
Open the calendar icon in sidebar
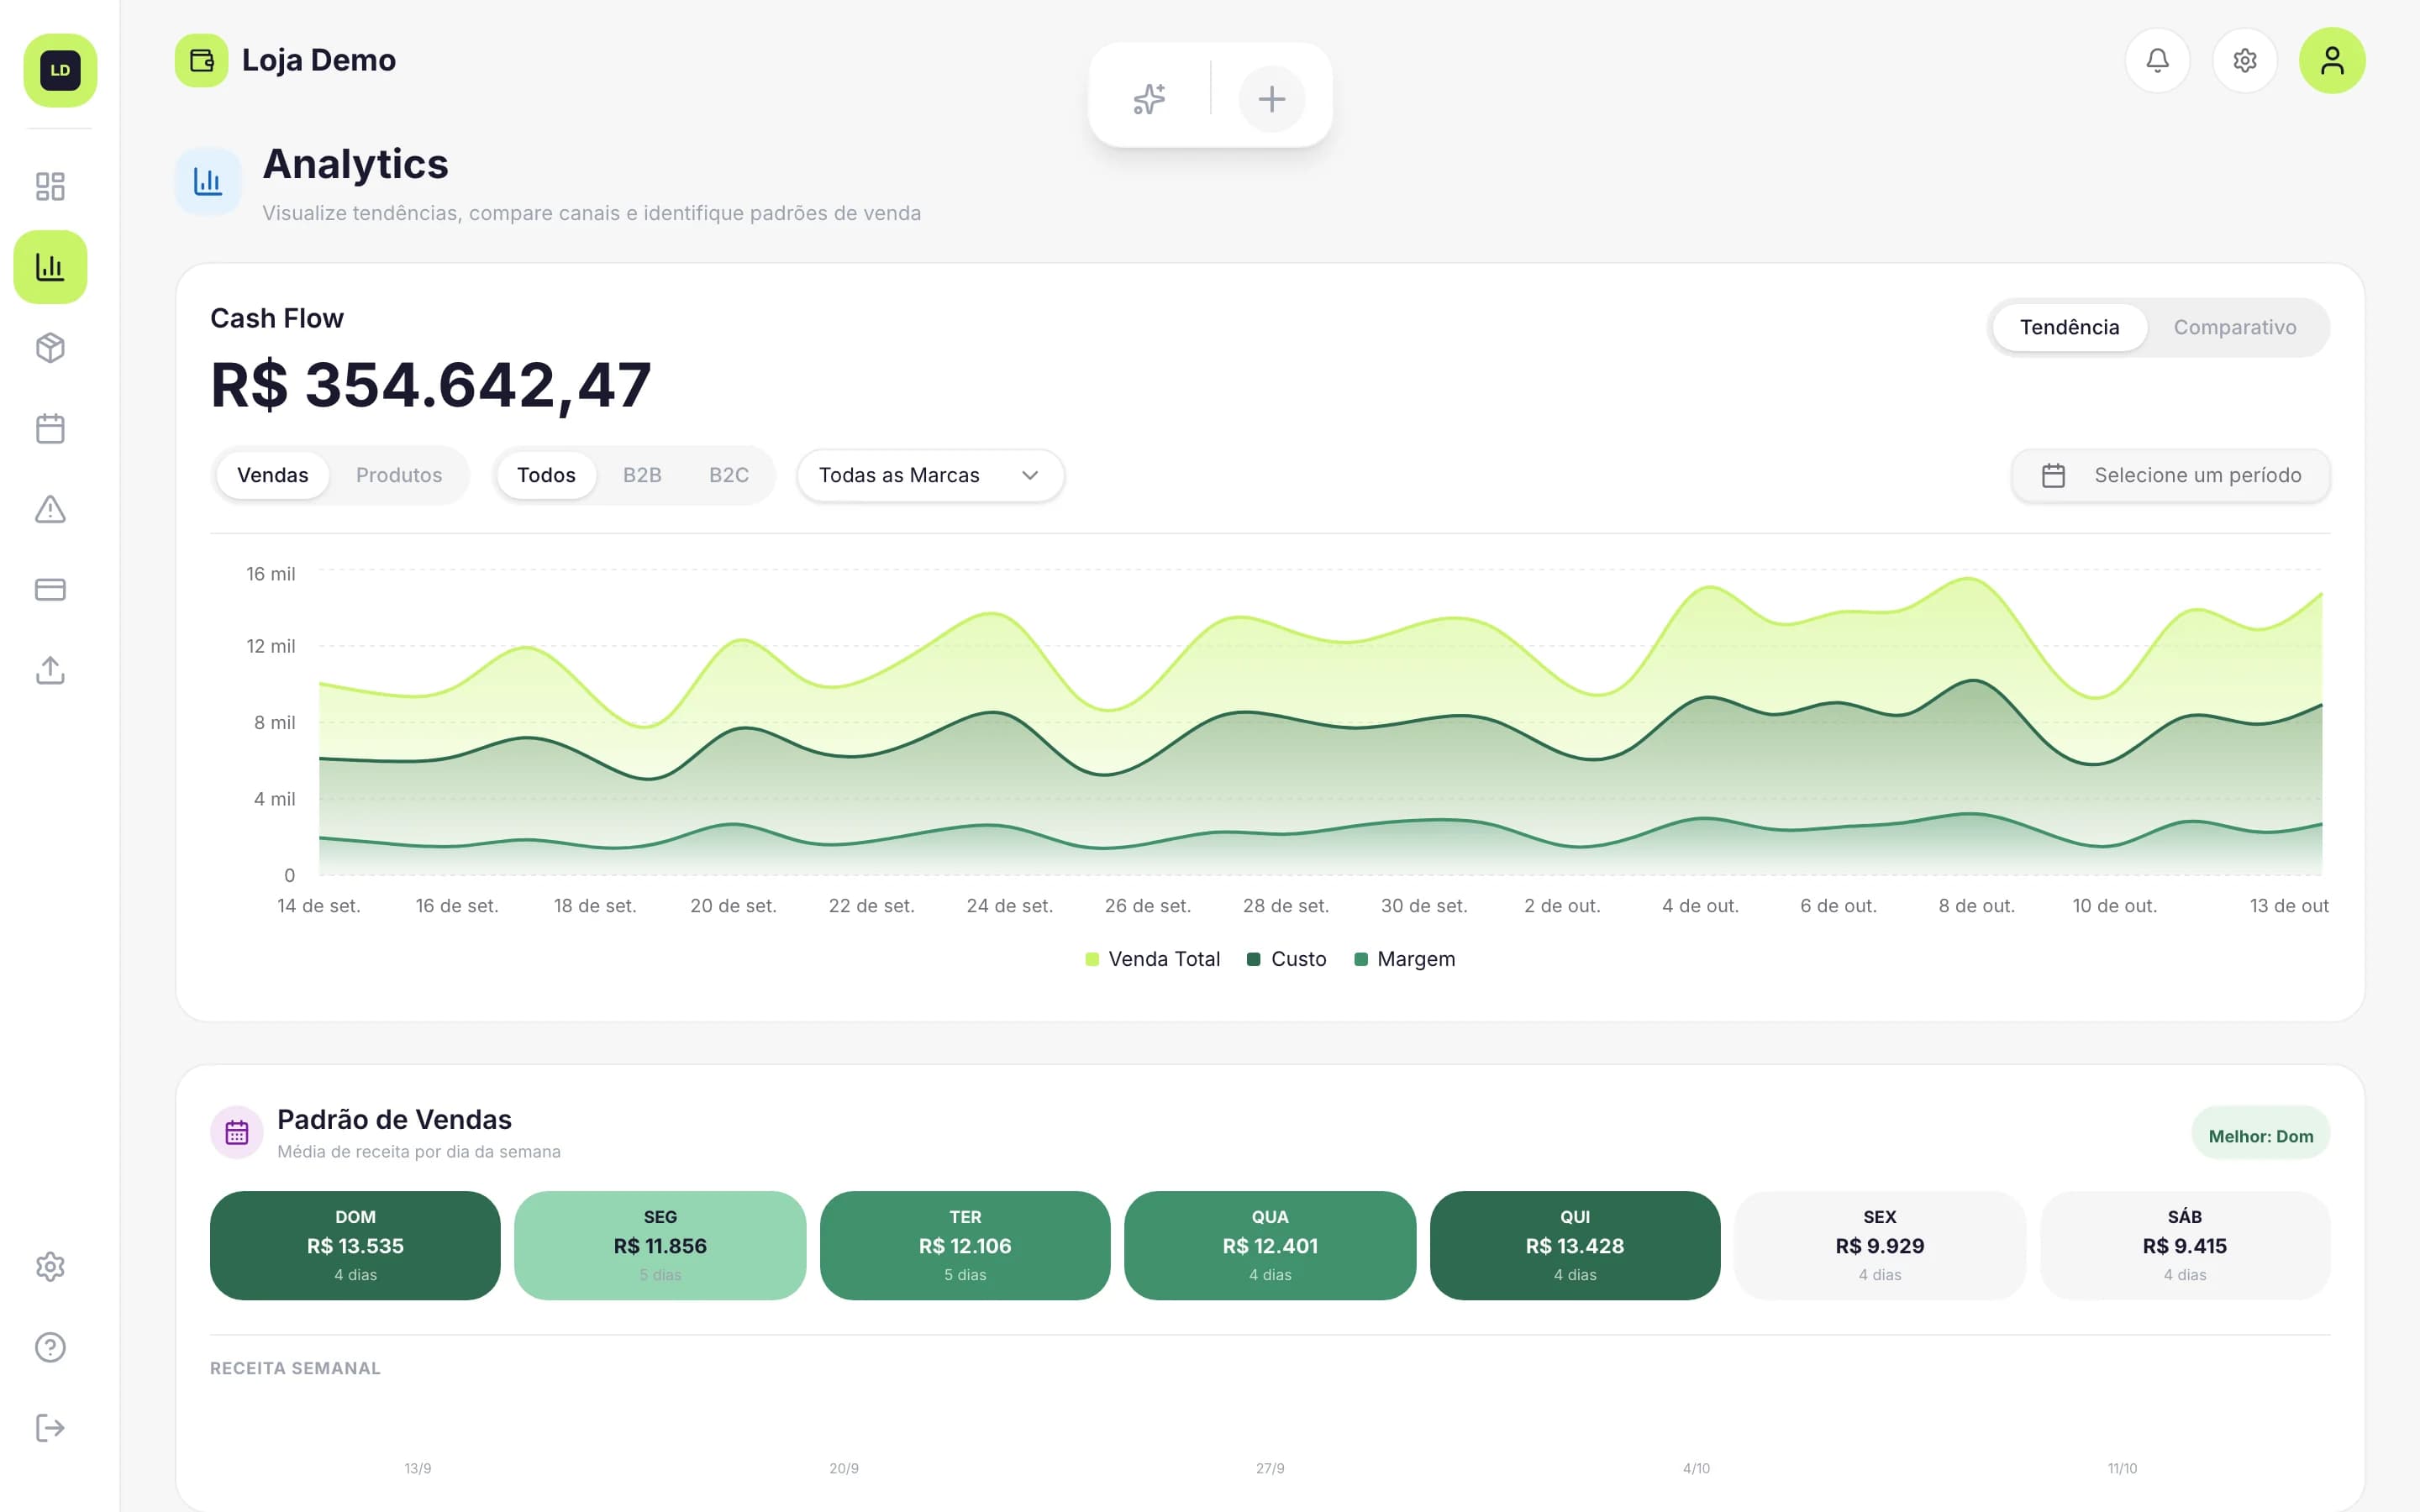(50, 428)
